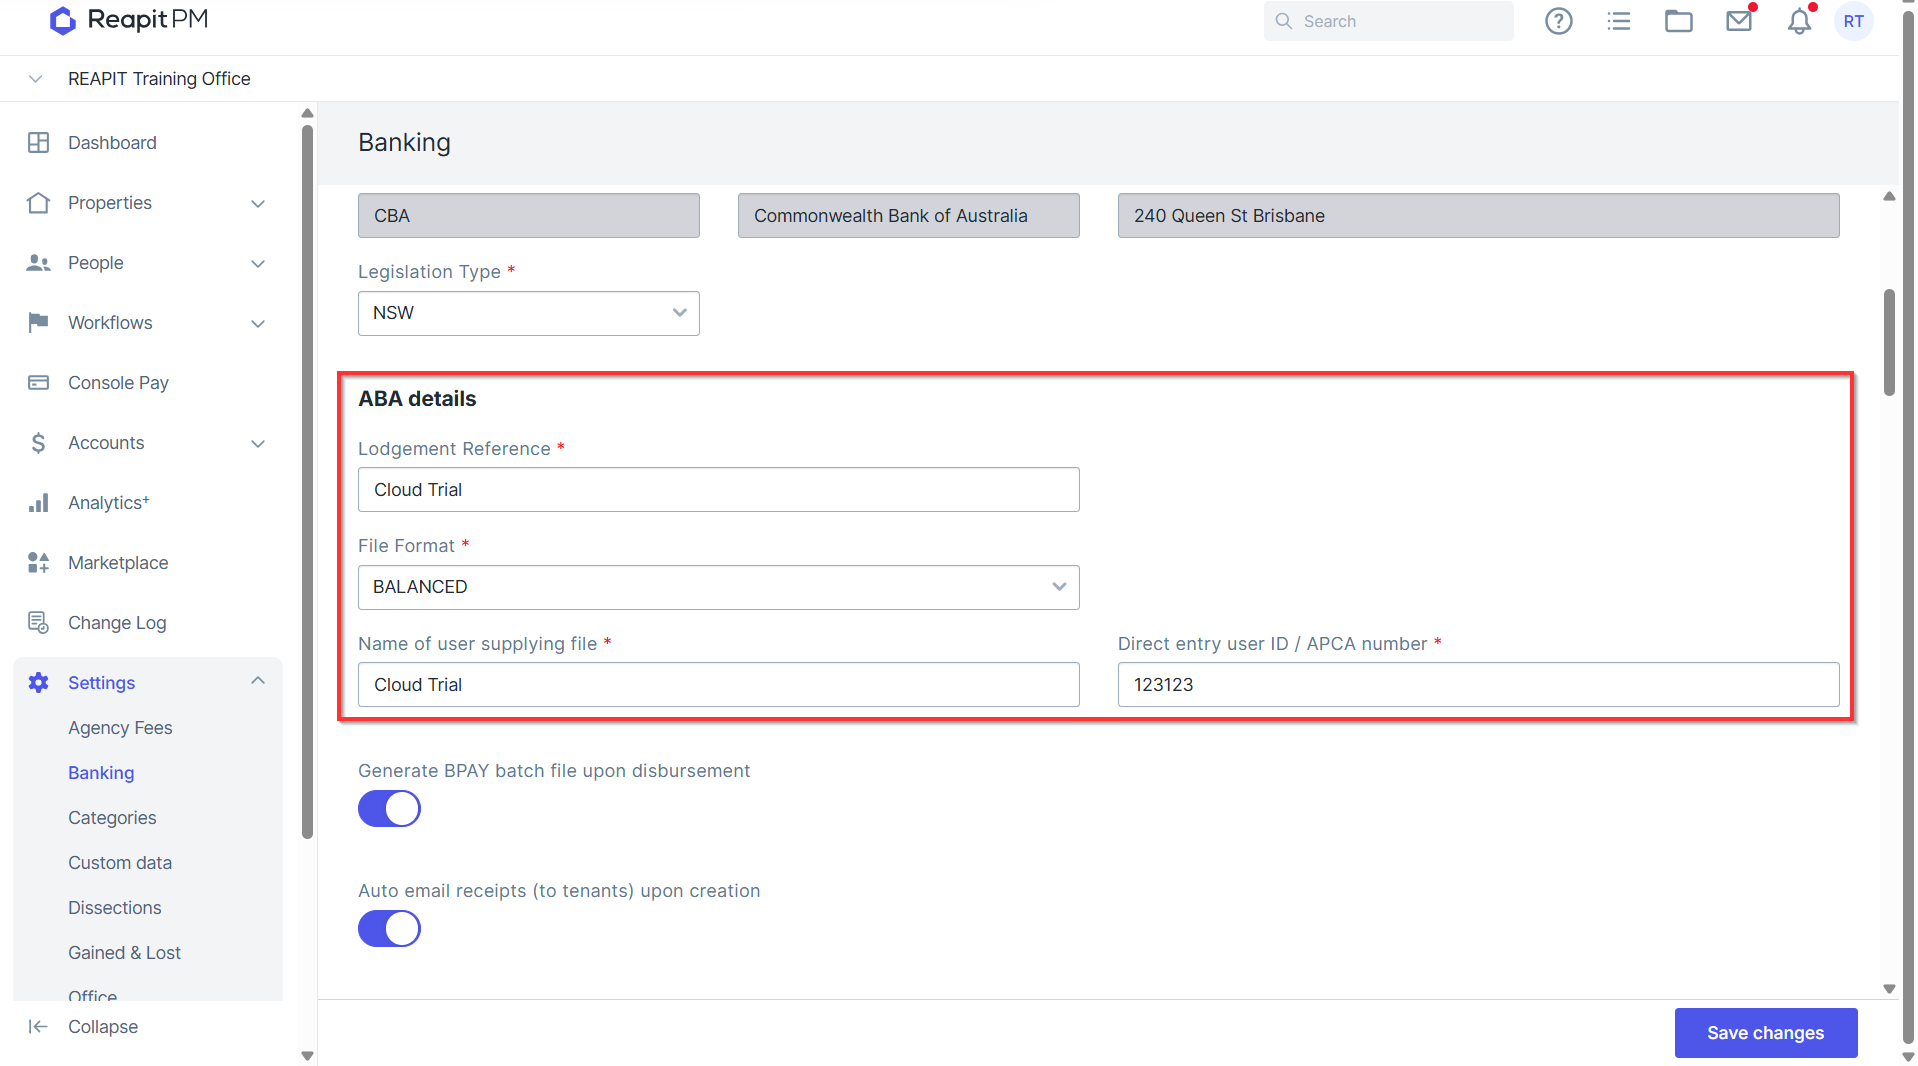The height and width of the screenshot is (1066, 1918).
Task: Click the Name of user supplying file field
Action: (x=718, y=685)
